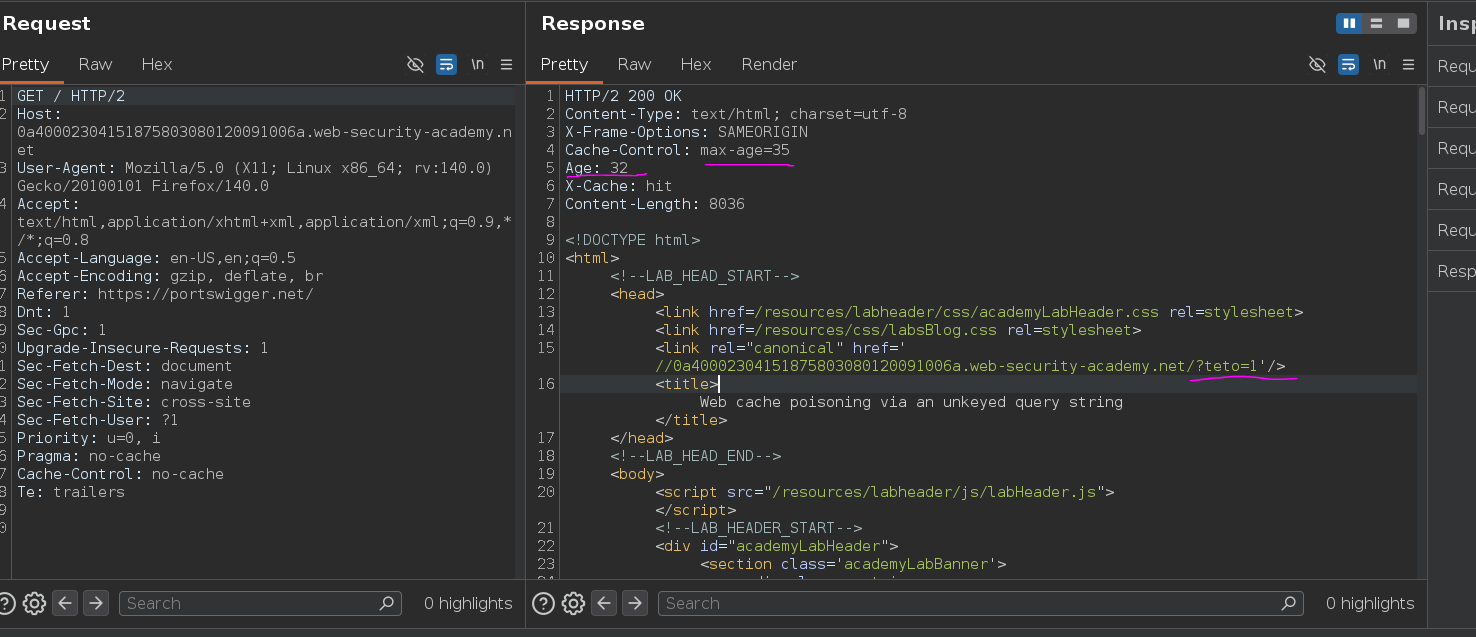Switch the Request panel to the Raw tab
The image size is (1476, 637).
(x=95, y=64)
